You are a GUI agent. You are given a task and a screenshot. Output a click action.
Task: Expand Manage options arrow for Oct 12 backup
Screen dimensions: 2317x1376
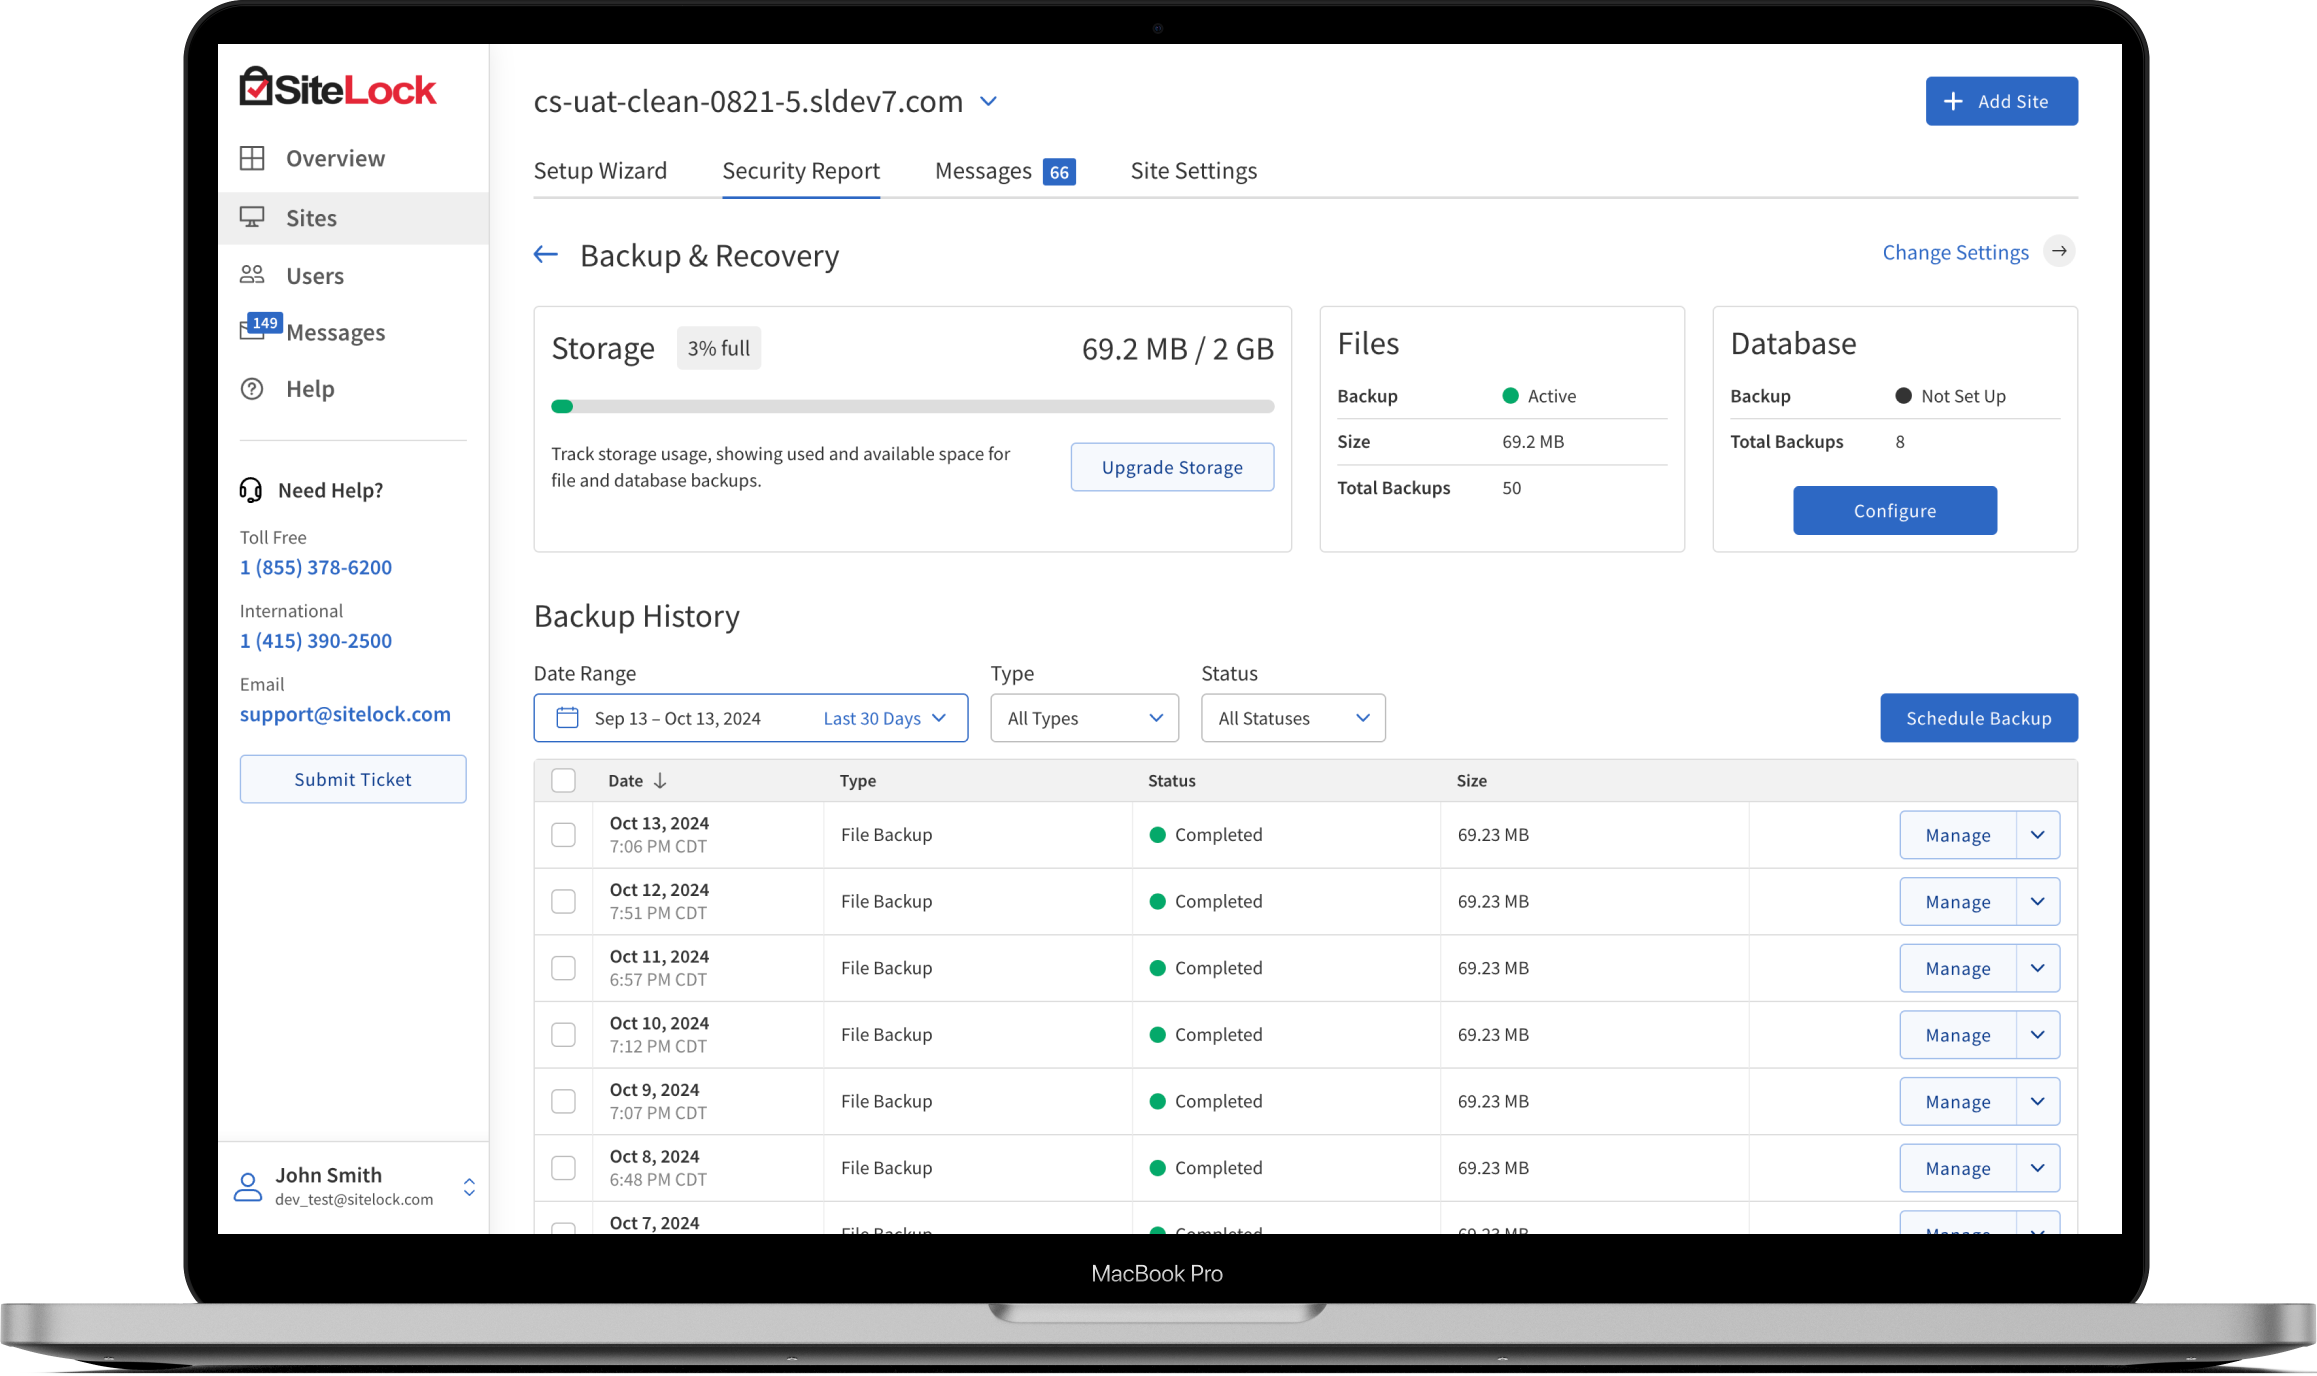pyautogui.click(x=2037, y=902)
